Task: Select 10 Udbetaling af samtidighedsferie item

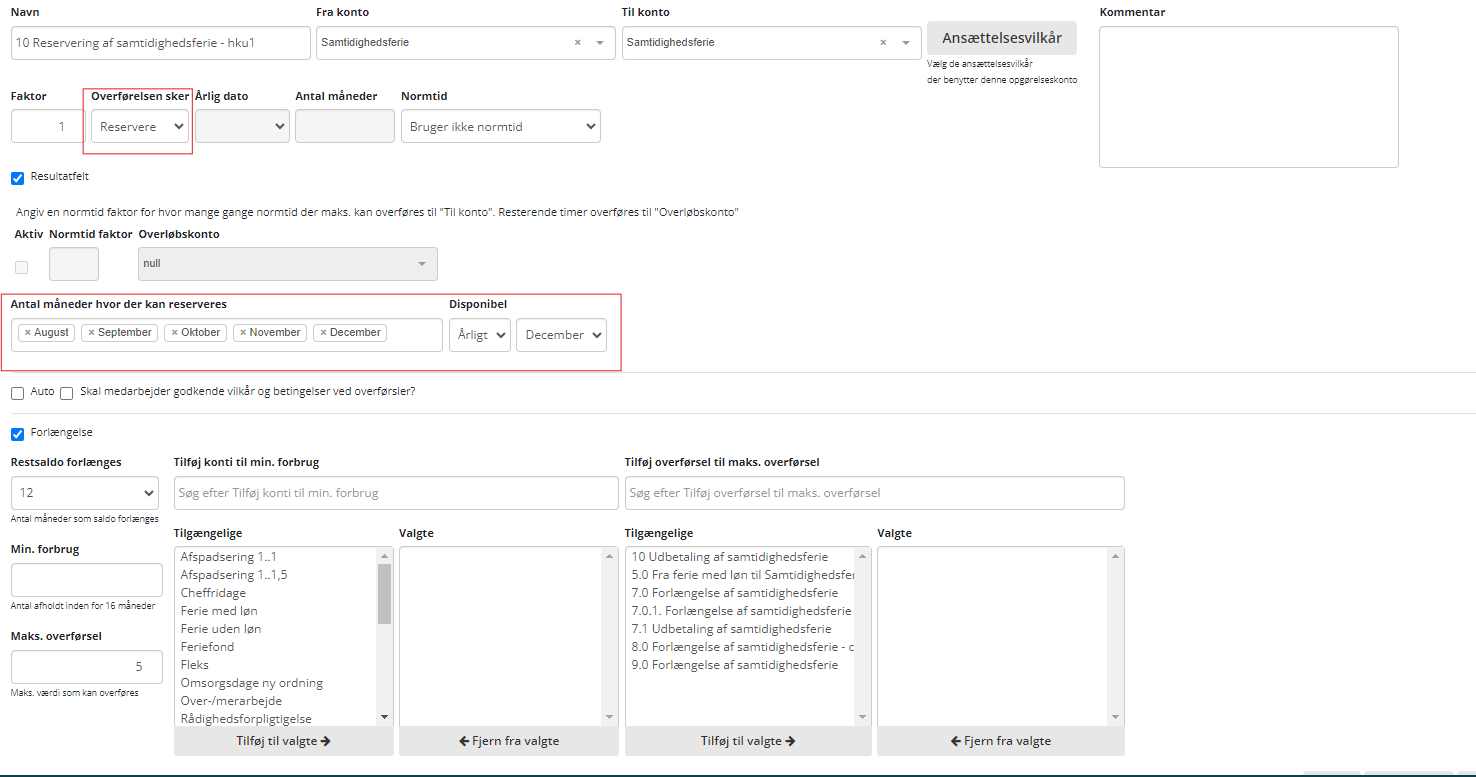Action: (729, 557)
